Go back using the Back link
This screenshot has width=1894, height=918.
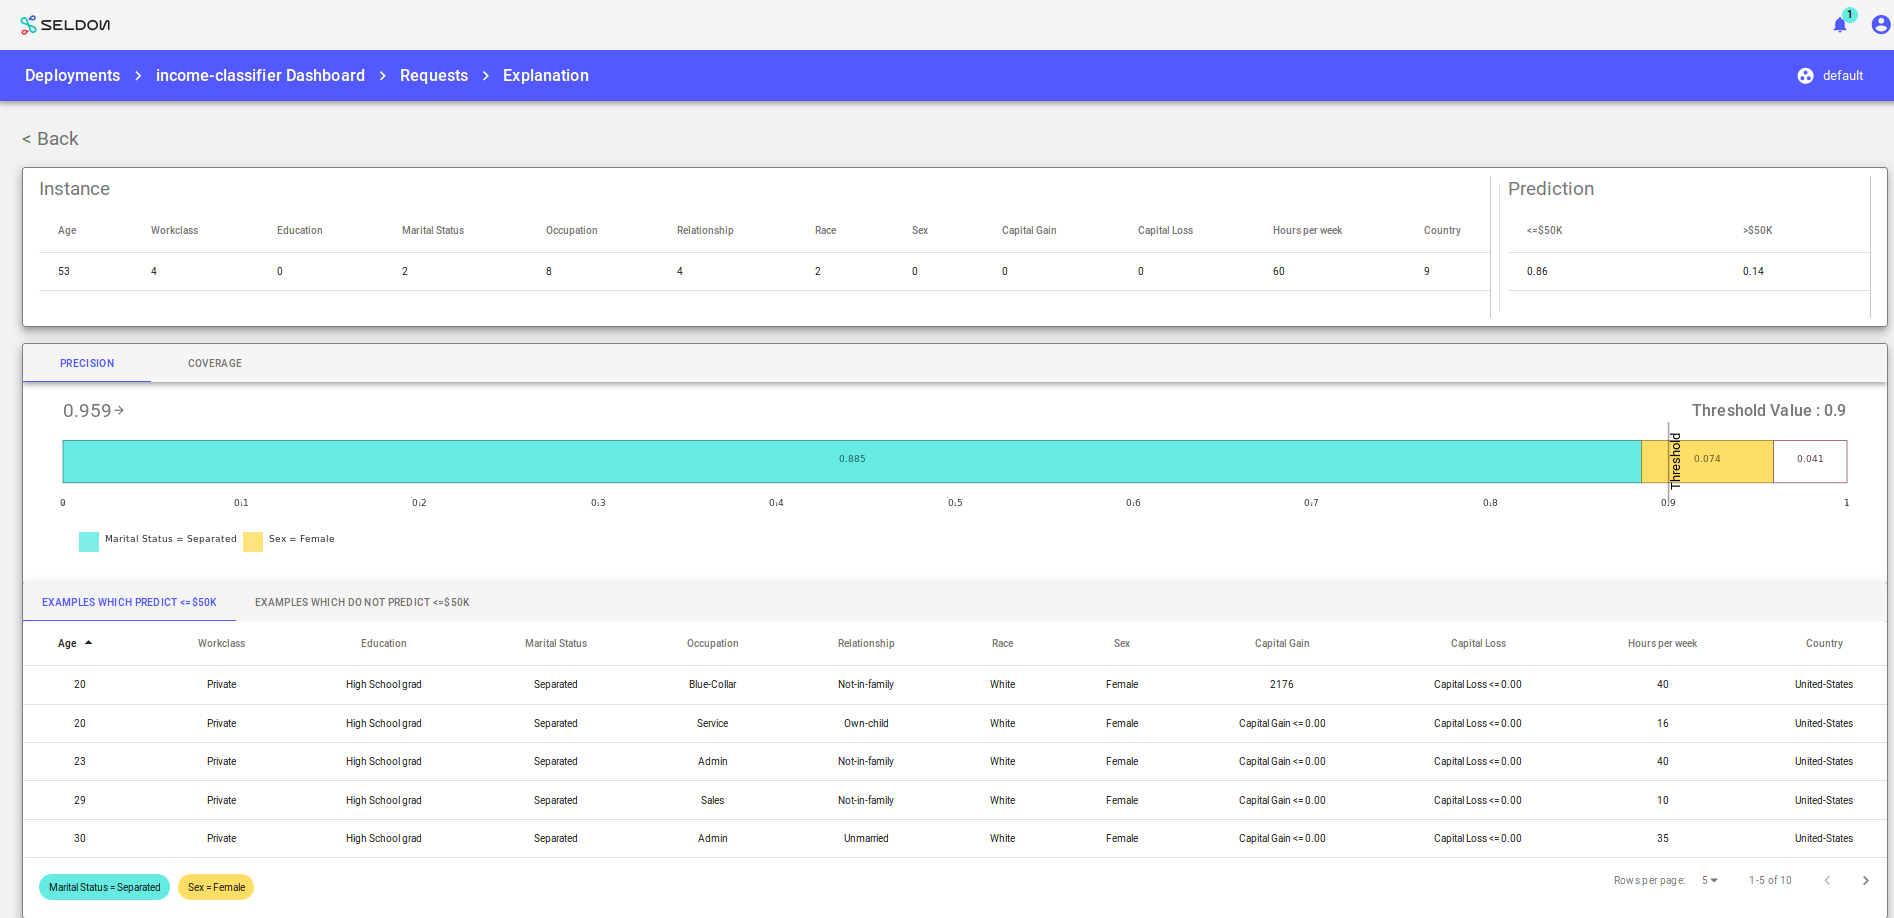tap(50, 139)
